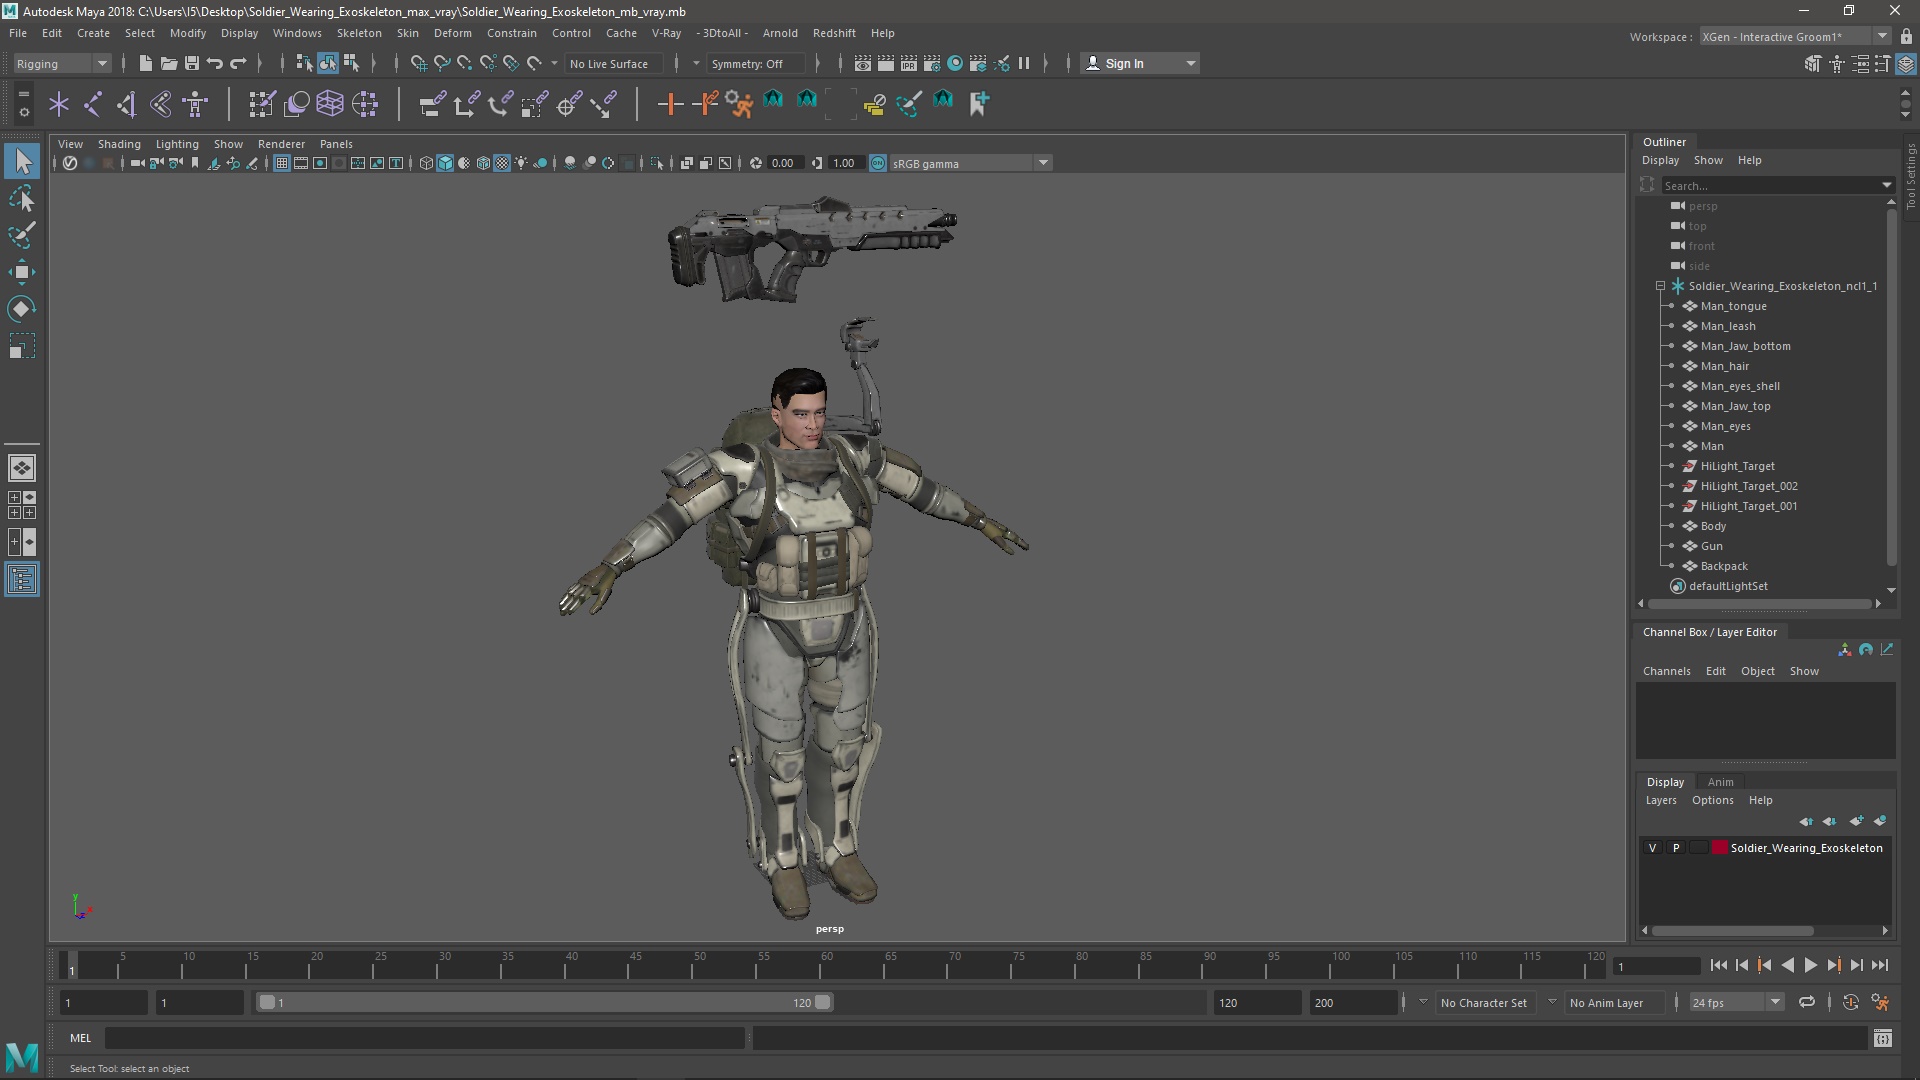This screenshot has width=1920, height=1080.
Task: Toggle layer visibility V for Soldier_Wearing_Exoskeleton
Action: 1652,848
